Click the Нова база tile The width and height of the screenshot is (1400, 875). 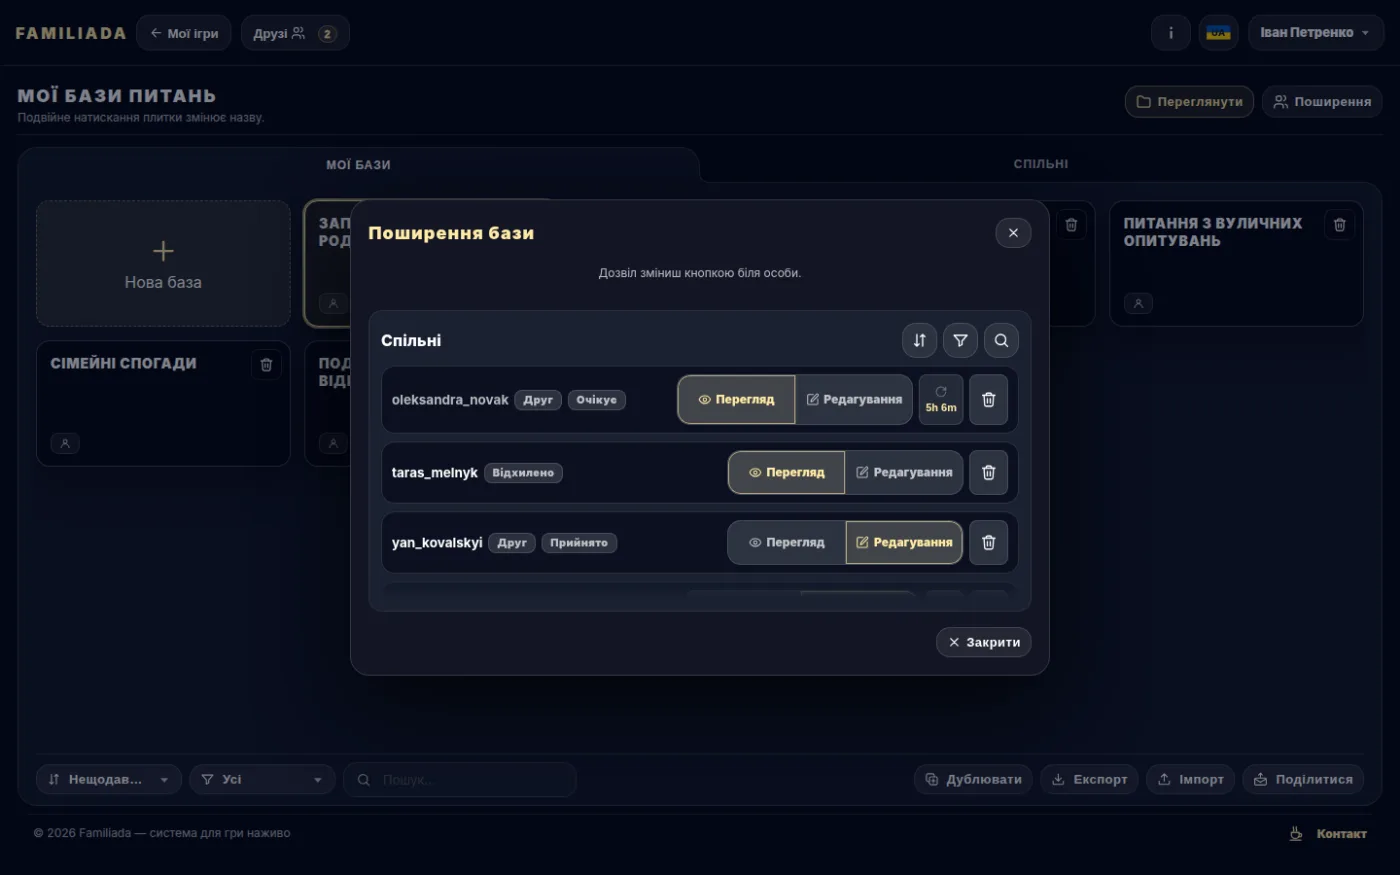click(x=163, y=263)
